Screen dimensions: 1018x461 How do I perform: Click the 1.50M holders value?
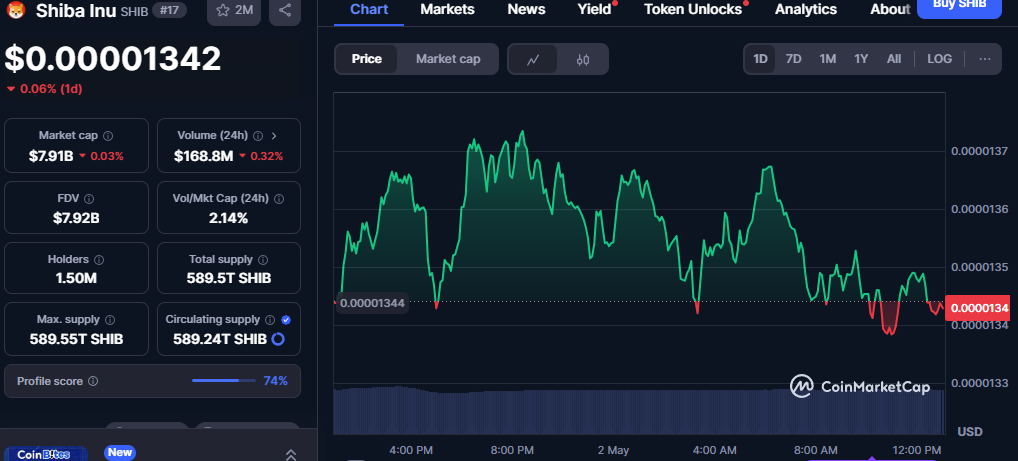(x=76, y=279)
